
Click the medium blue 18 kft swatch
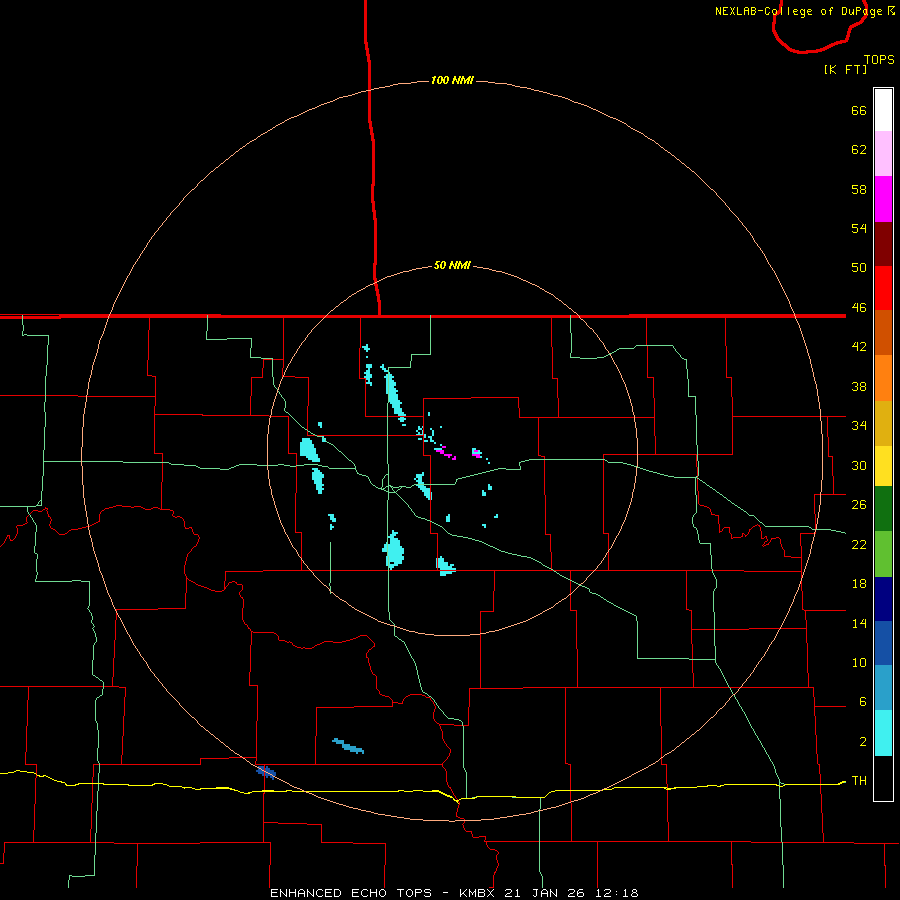coord(883,643)
